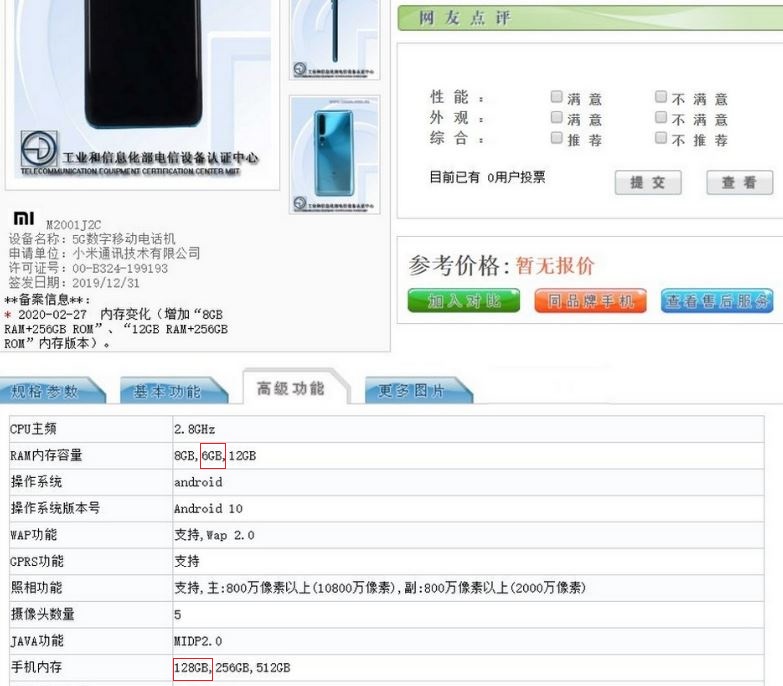Click the 照相功能 camera spec value

tap(380, 588)
